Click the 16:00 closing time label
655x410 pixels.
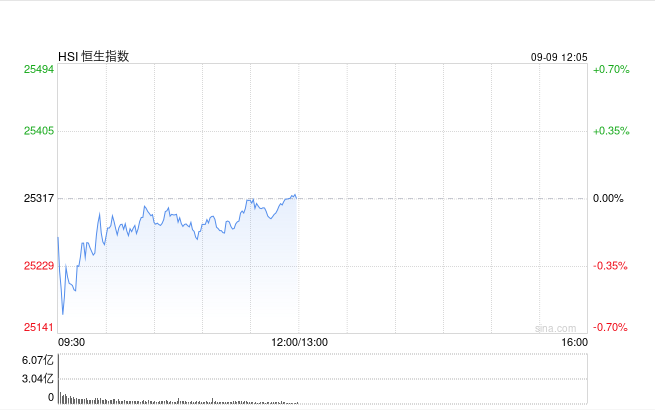574,342
